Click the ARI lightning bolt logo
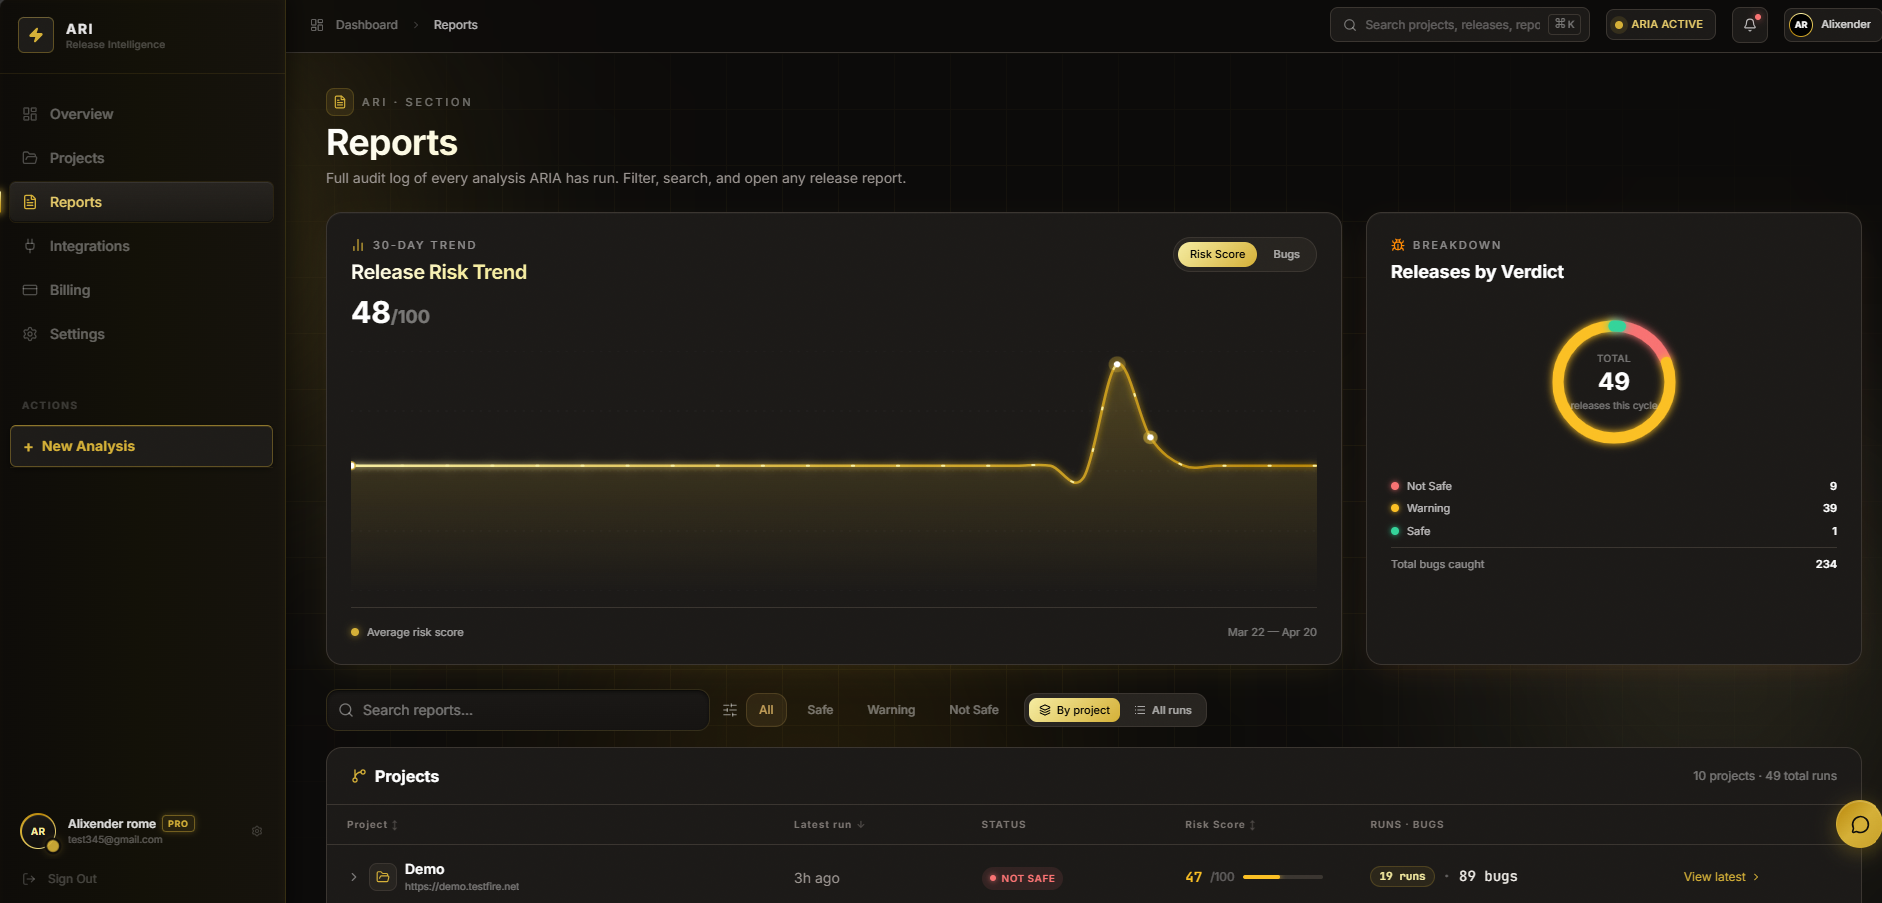 (x=36, y=35)
